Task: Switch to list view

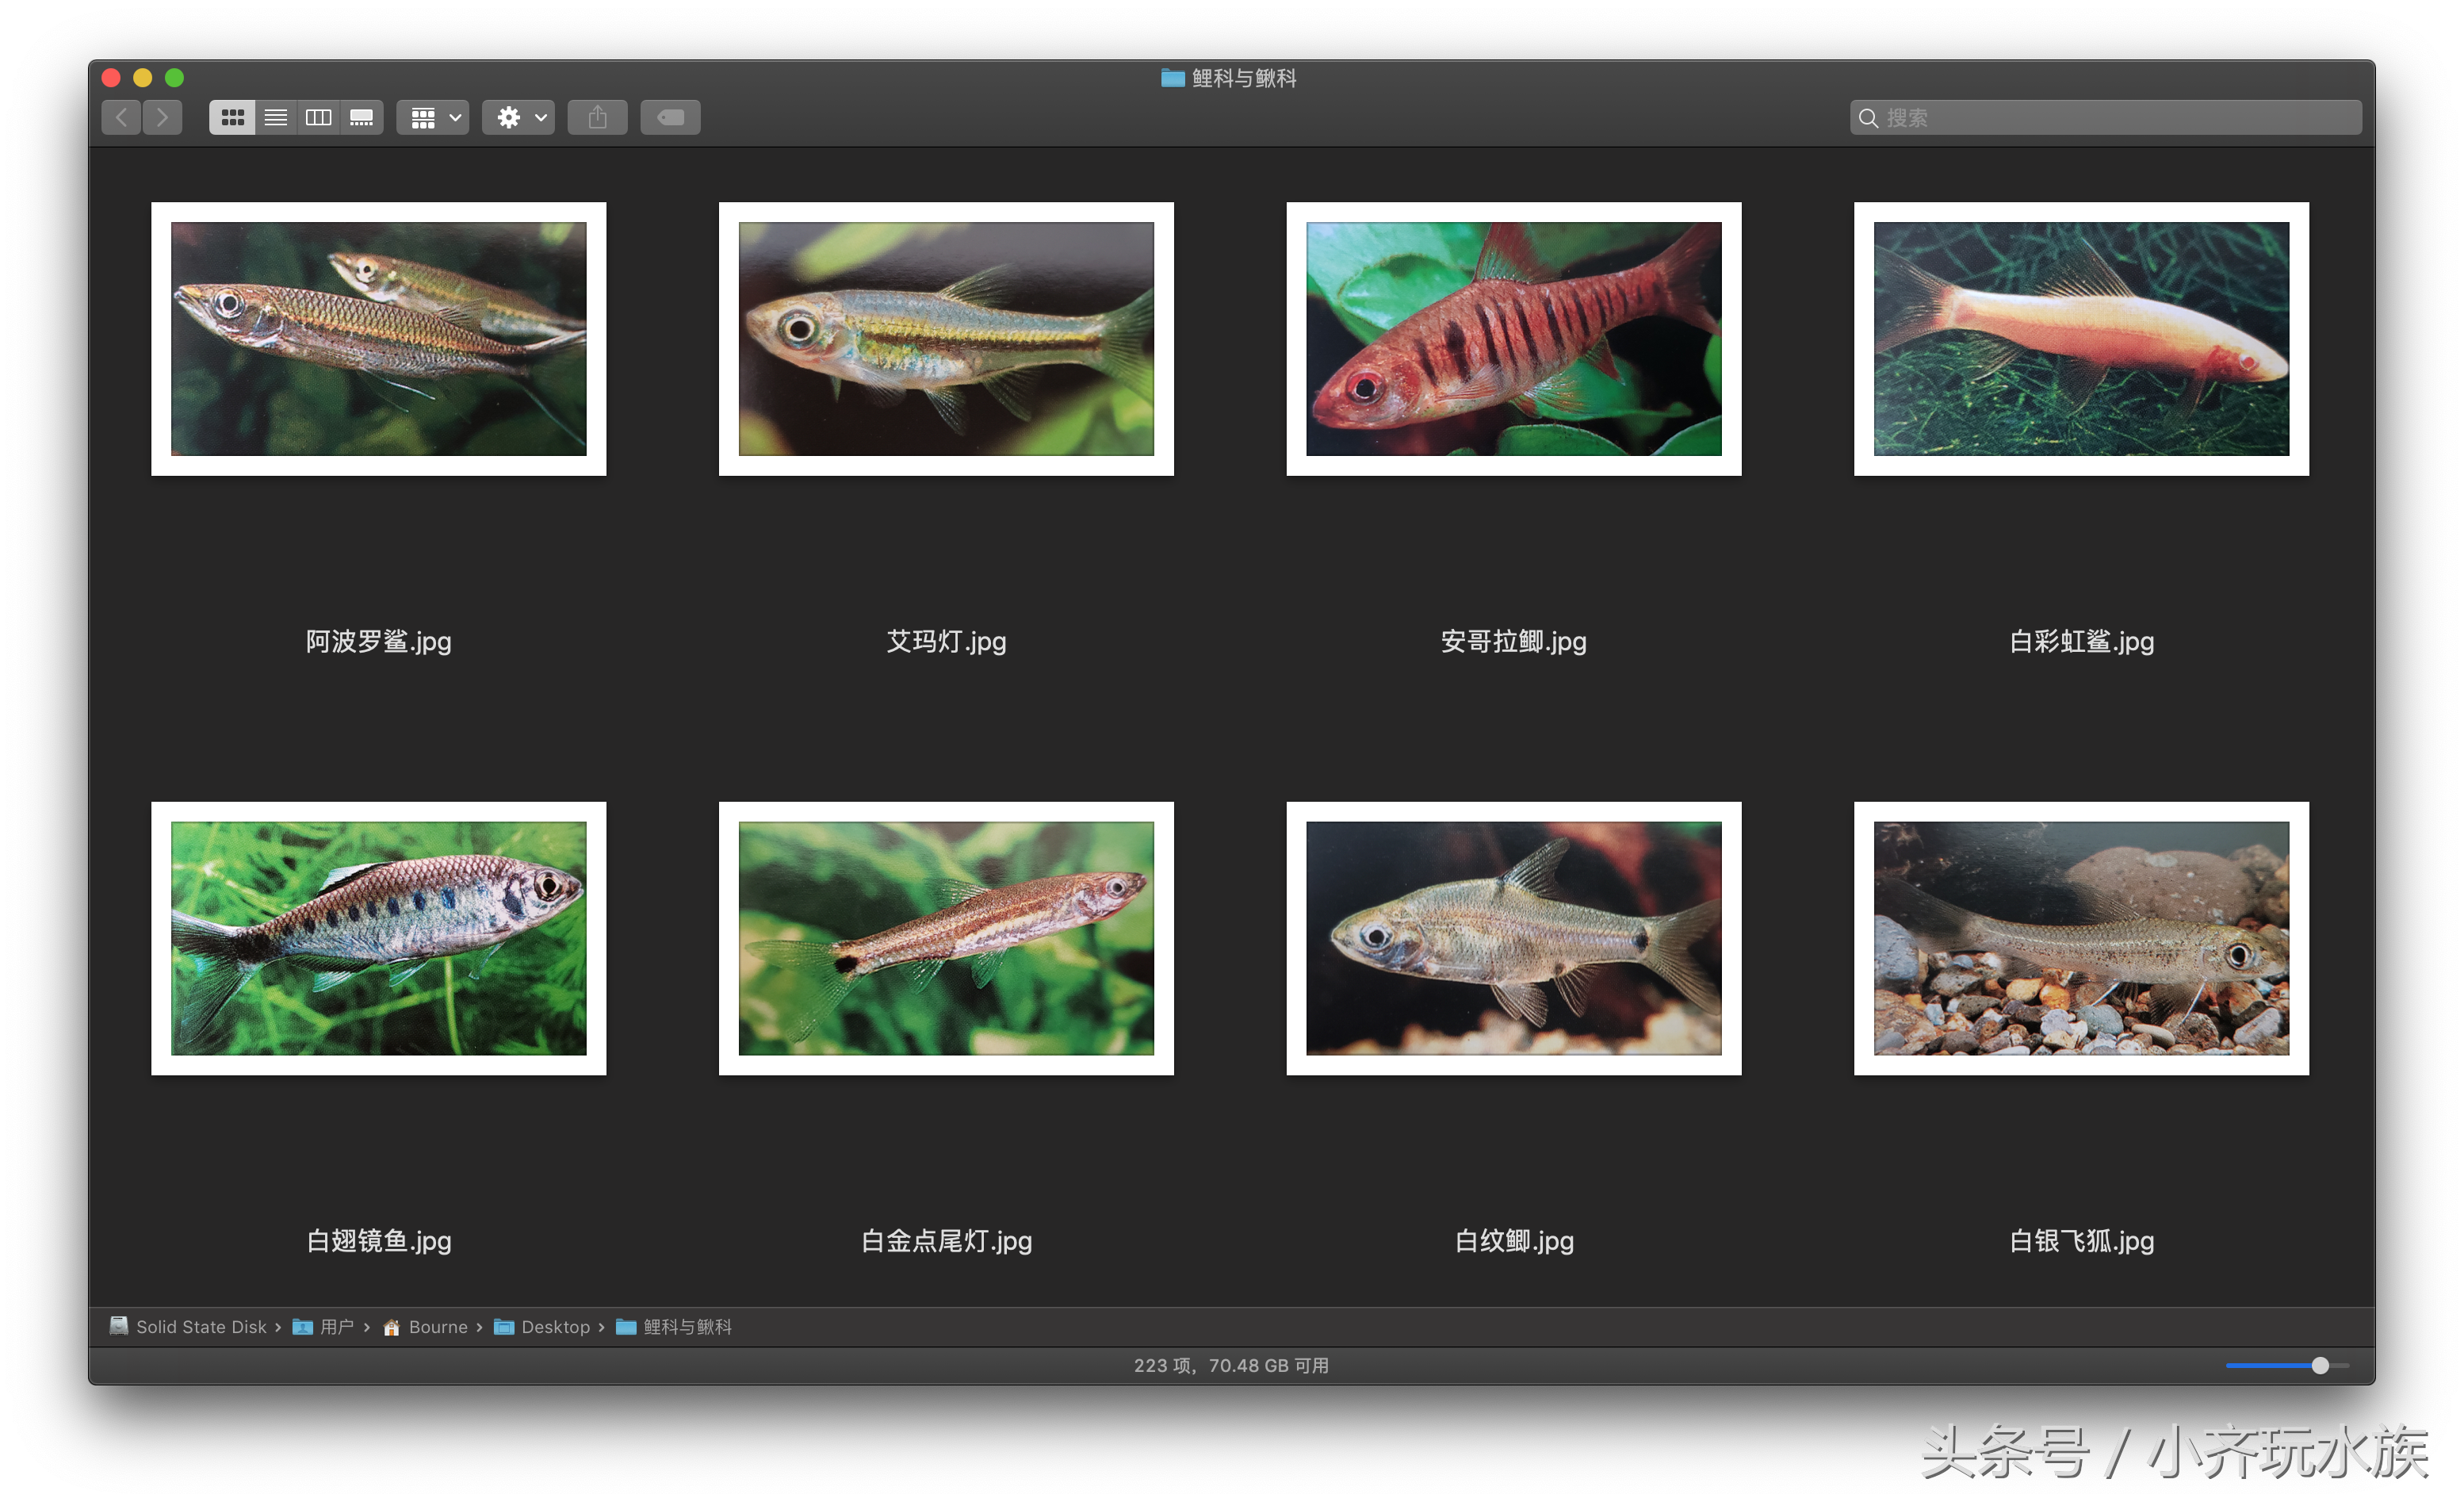Action: 276,118
